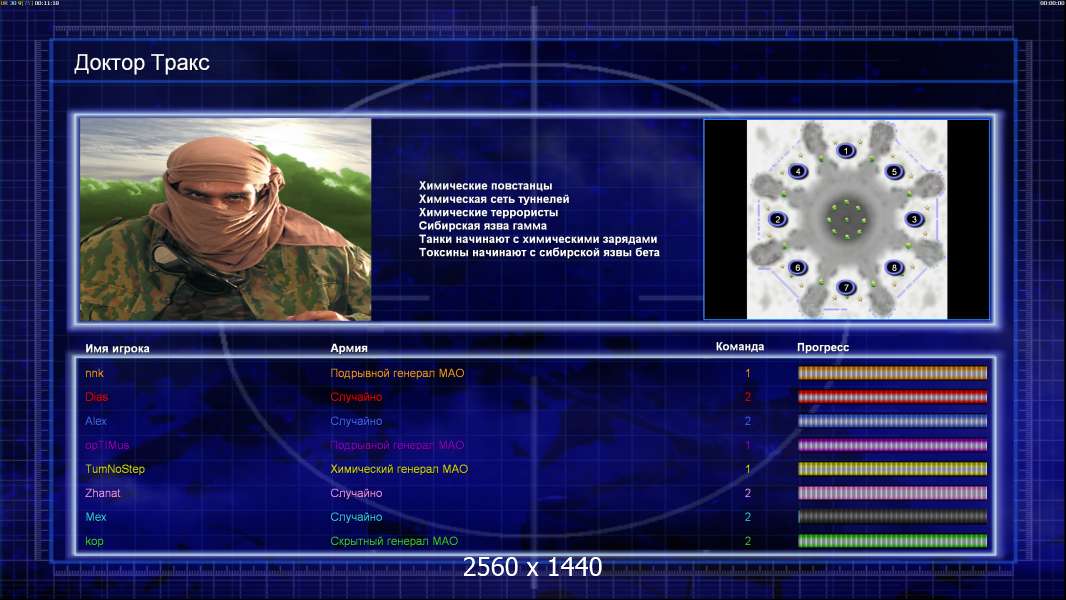Click 'Подрывной генерал МАО' in nnk's row
Screen dimensions: 1066x600
(397, 373)
